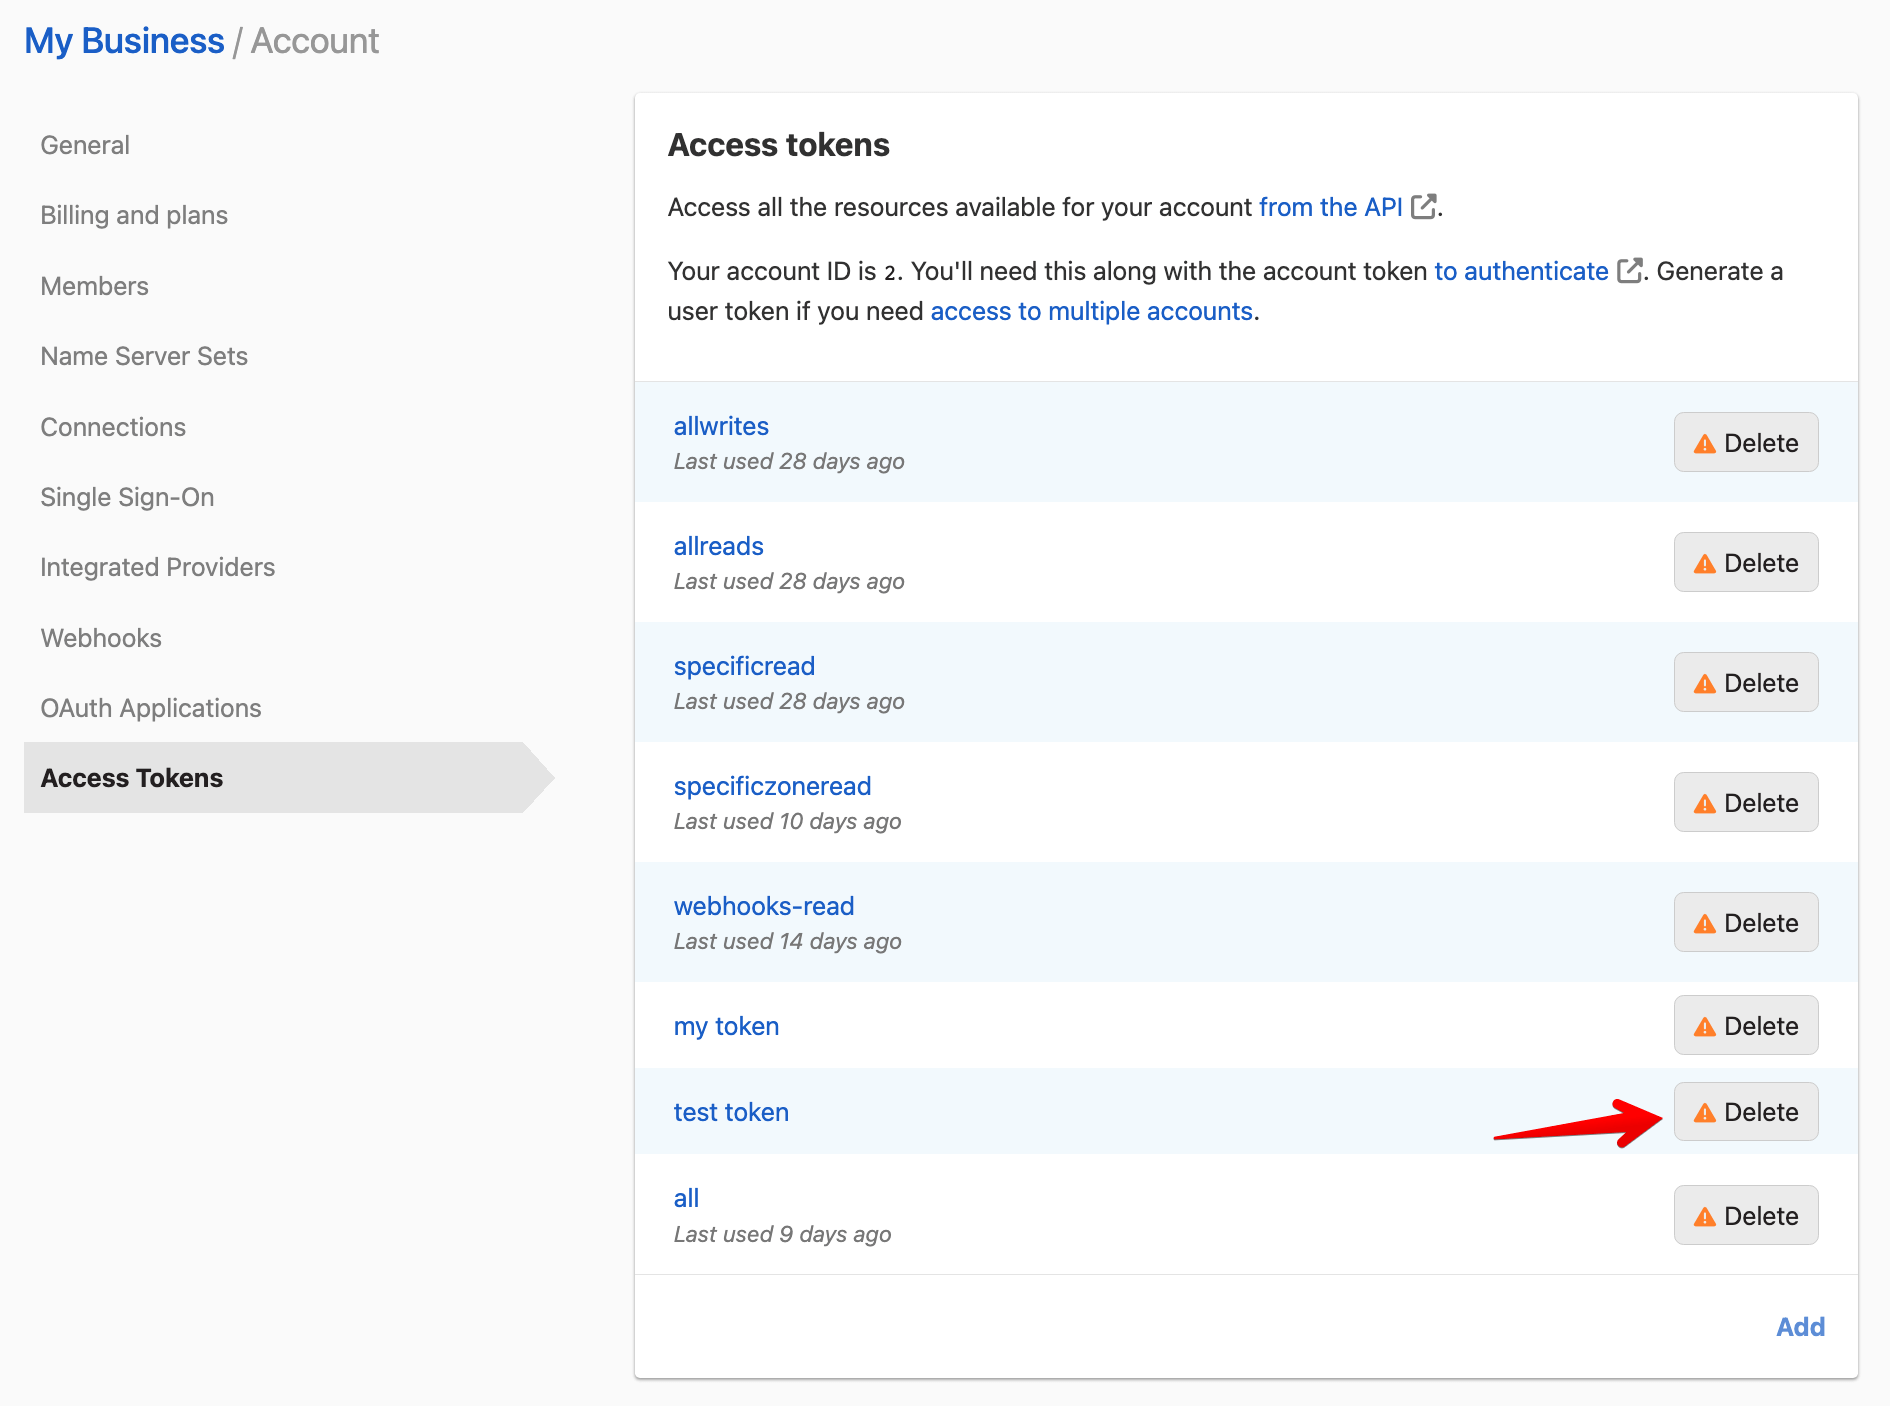
Task: Open the webhooks-read token
Action: (764, 906)
